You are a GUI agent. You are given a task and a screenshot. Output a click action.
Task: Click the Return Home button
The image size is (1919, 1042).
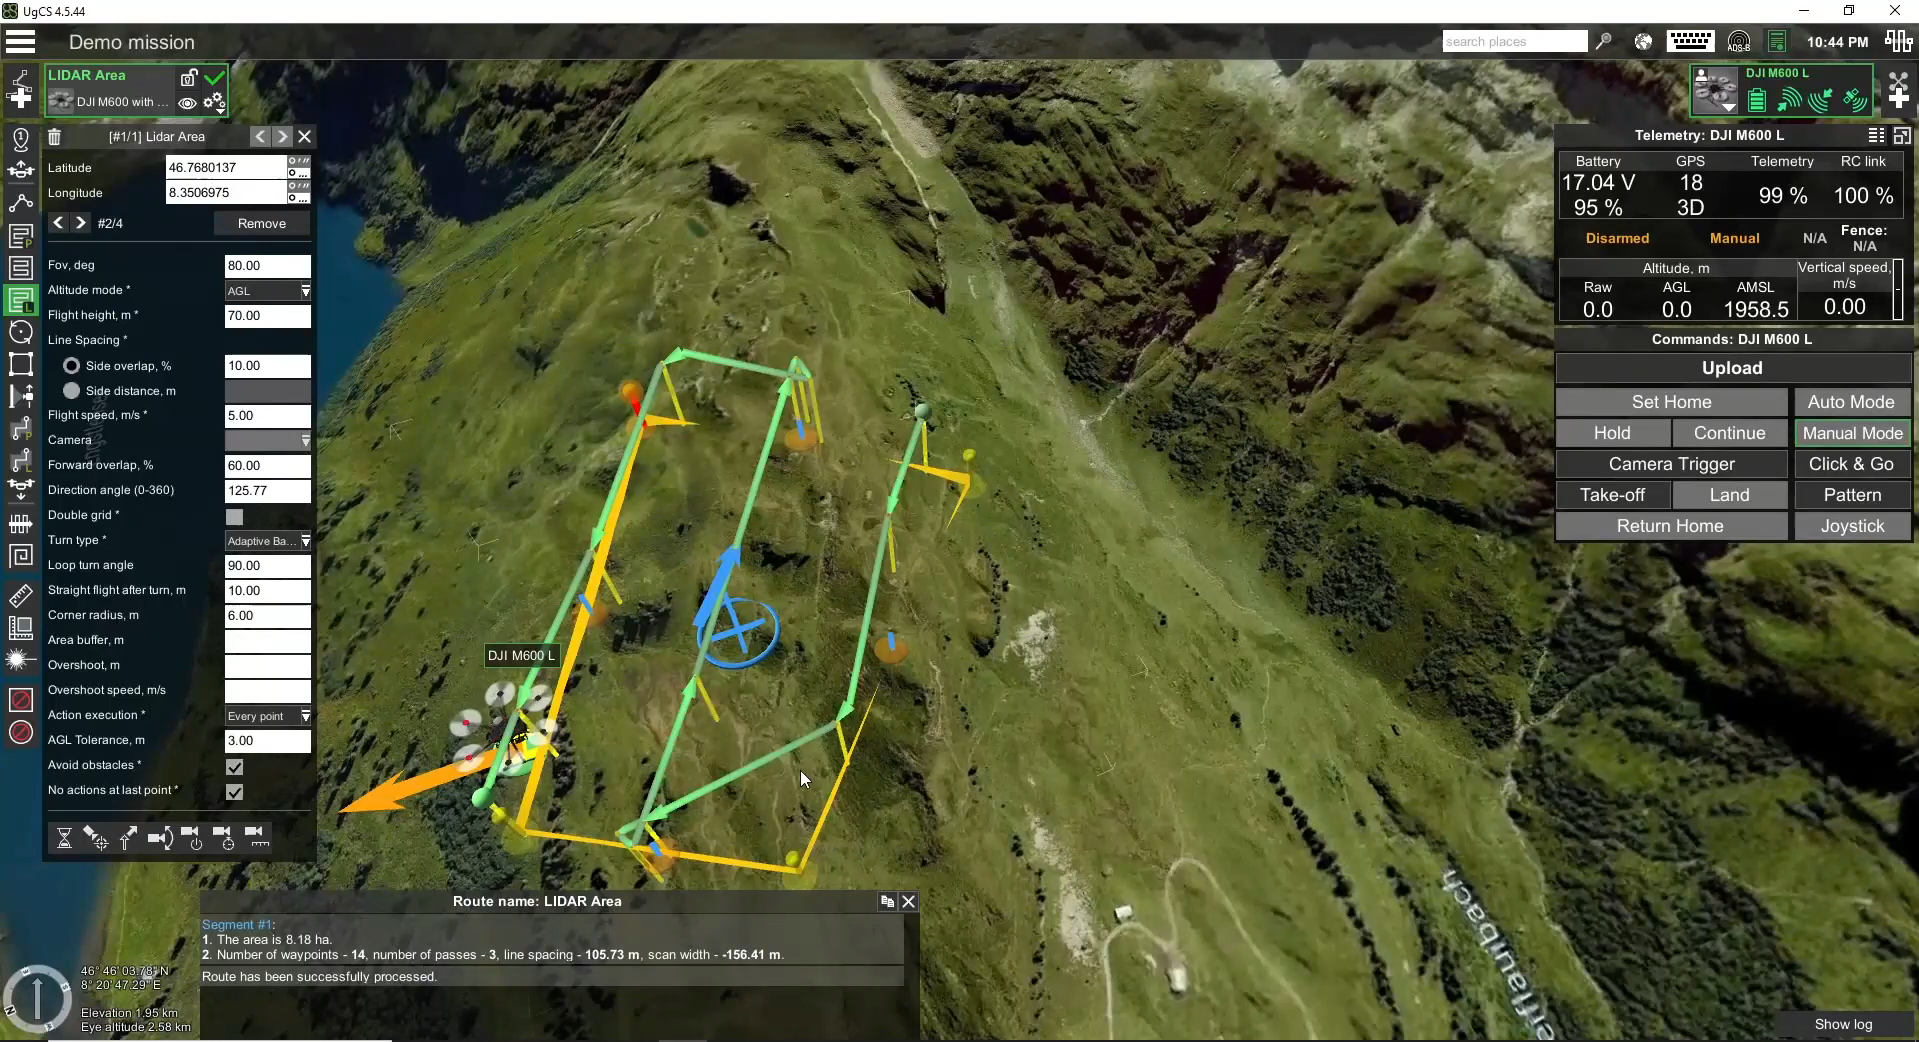[x=1670, y=526]
